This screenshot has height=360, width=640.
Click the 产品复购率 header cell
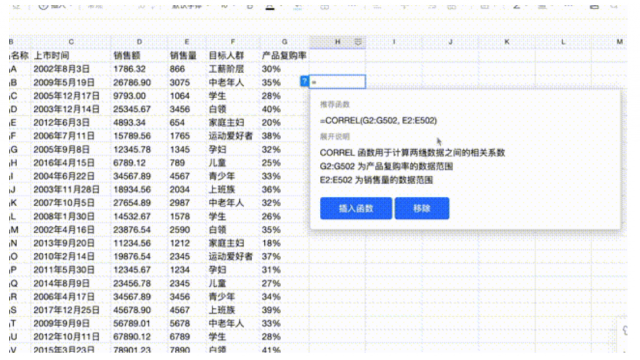[x=284, y=56]
